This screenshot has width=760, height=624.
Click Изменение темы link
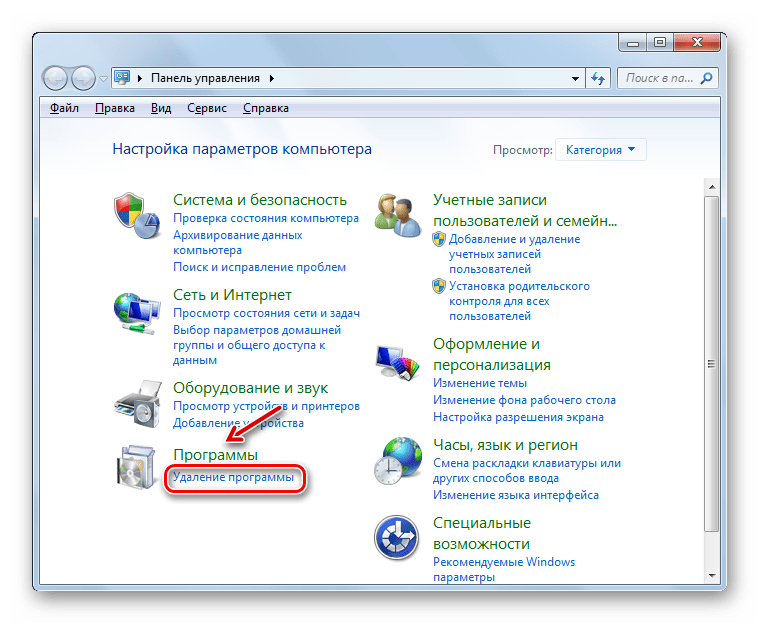(480, 383)
